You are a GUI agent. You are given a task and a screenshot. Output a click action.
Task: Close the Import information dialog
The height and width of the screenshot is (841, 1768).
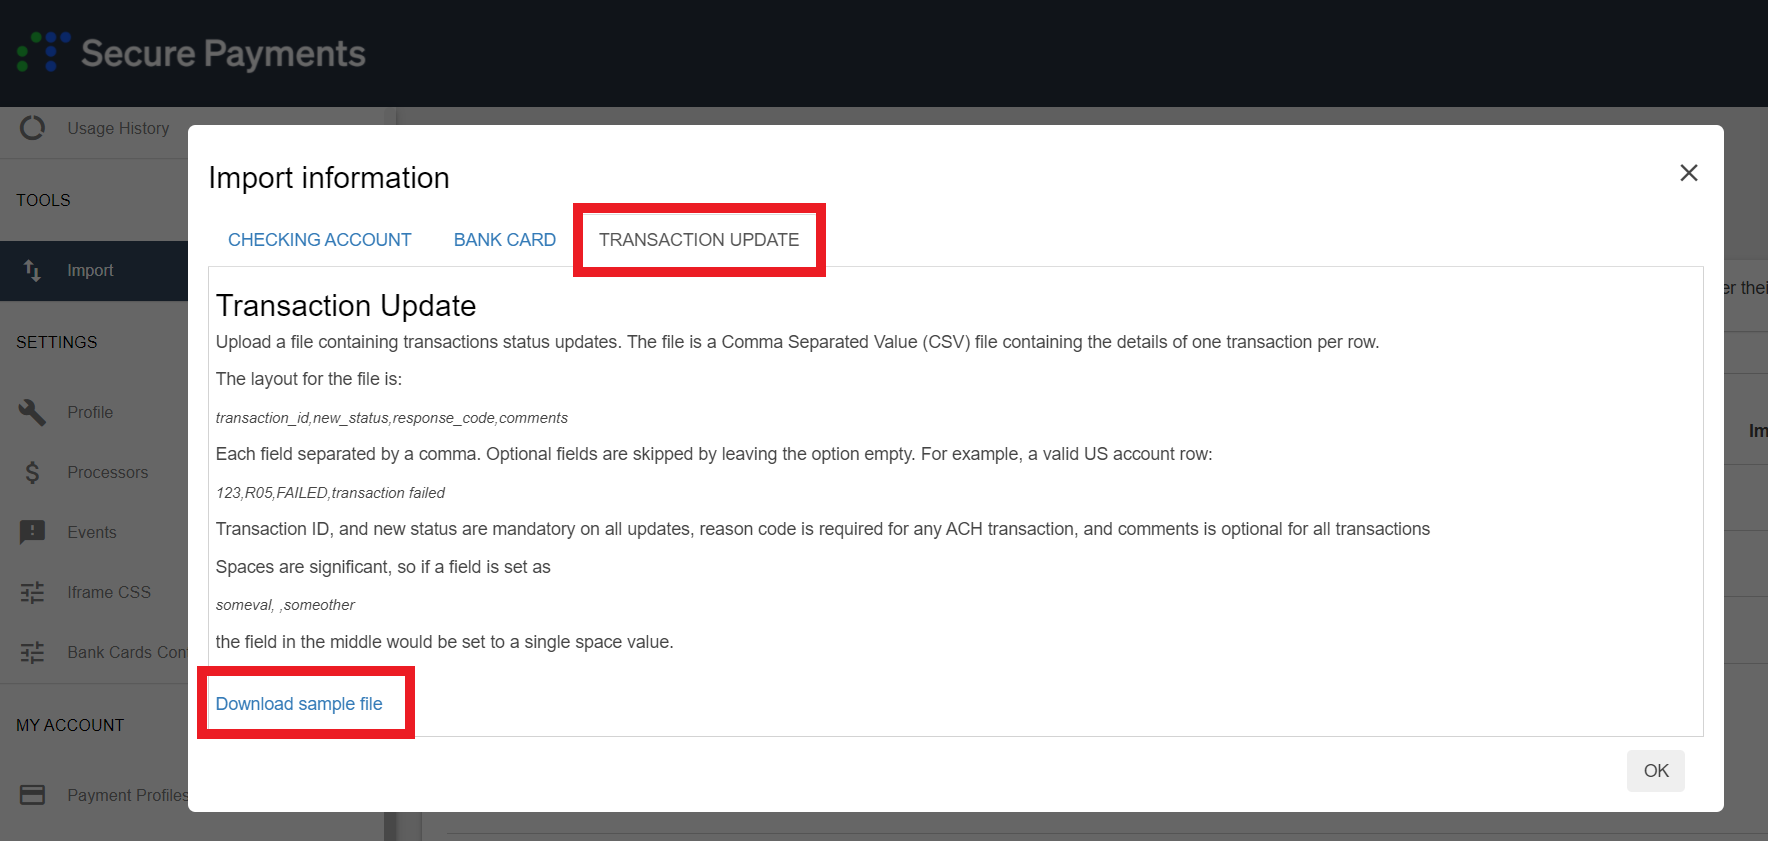pyautogui.click(x=1689, y=173)
